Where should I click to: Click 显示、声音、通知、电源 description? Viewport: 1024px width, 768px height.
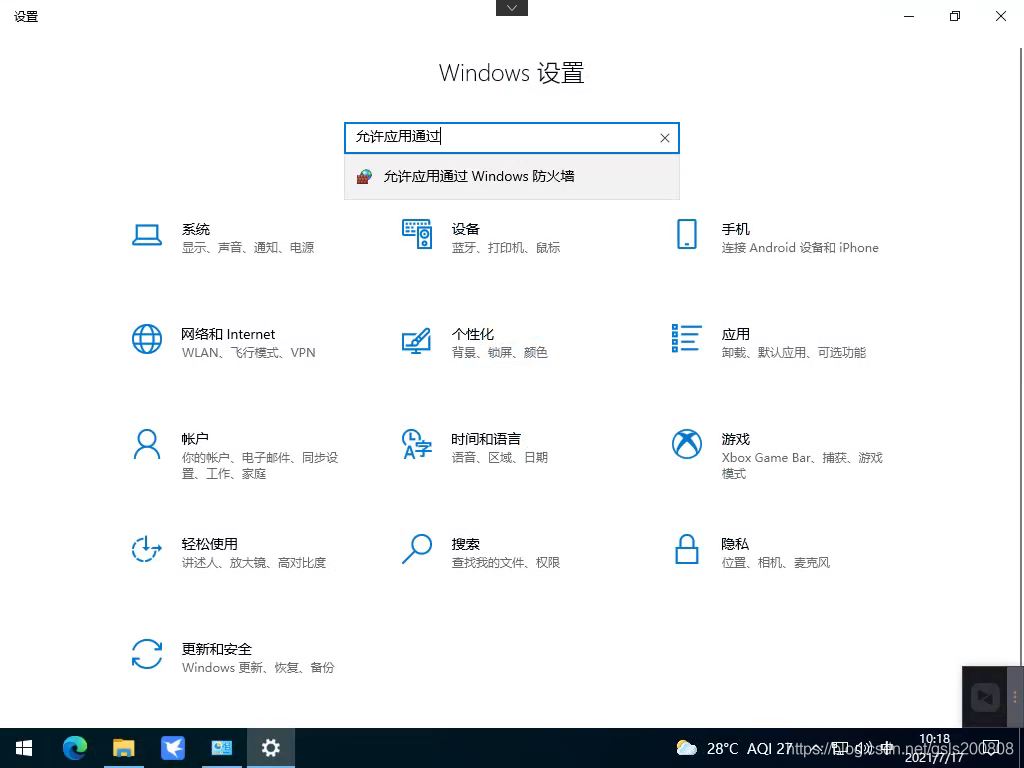point(248,248)
